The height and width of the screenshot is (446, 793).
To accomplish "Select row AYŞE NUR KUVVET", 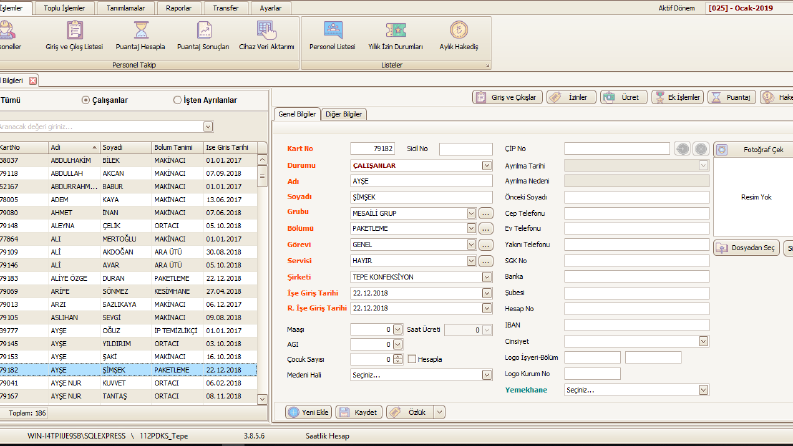I will [x=128, y=383].
